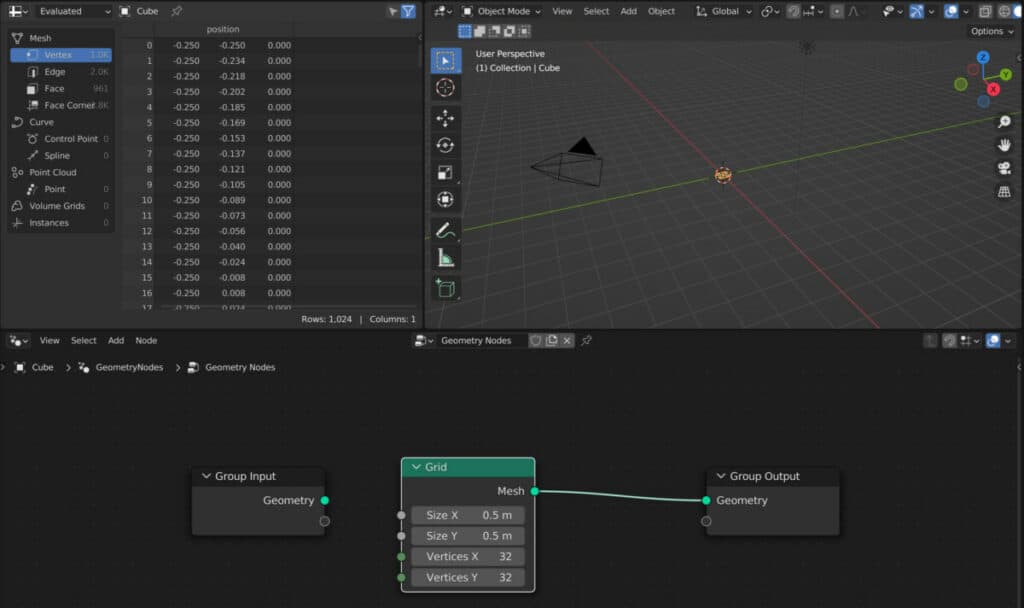
Task: Toggle node editor overlay button
Action: click(993, 340)
